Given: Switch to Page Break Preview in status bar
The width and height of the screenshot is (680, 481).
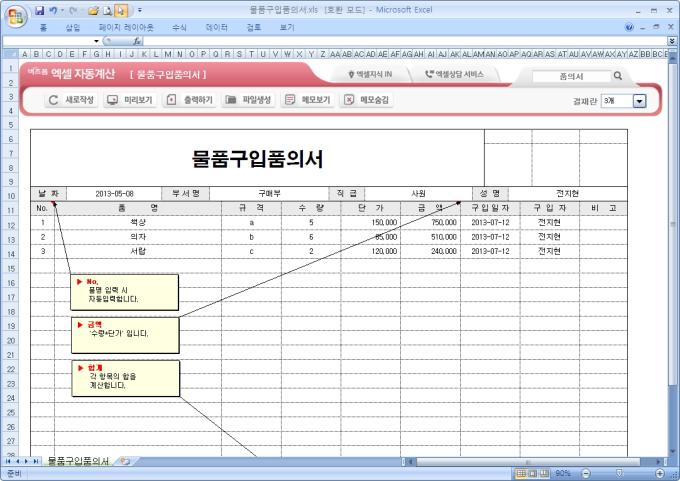Looking at the screenshot, I should tap(544, 473).
